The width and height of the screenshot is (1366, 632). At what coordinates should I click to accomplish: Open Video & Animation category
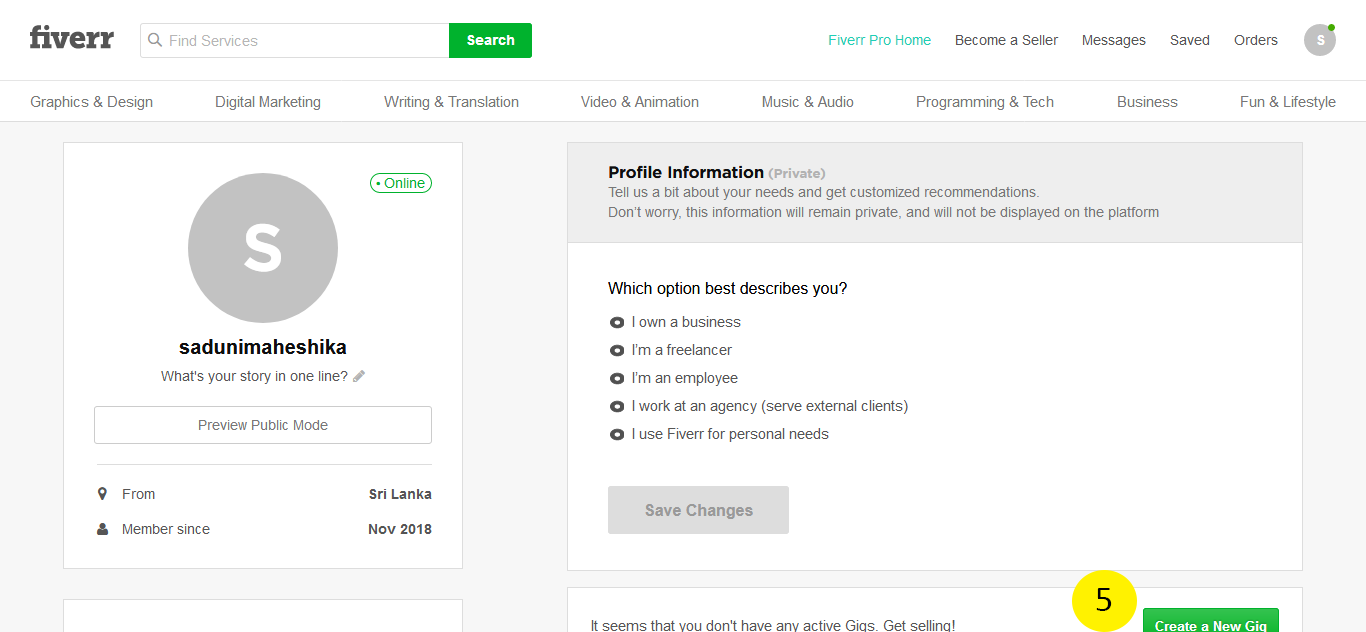[x=640, y=102]
